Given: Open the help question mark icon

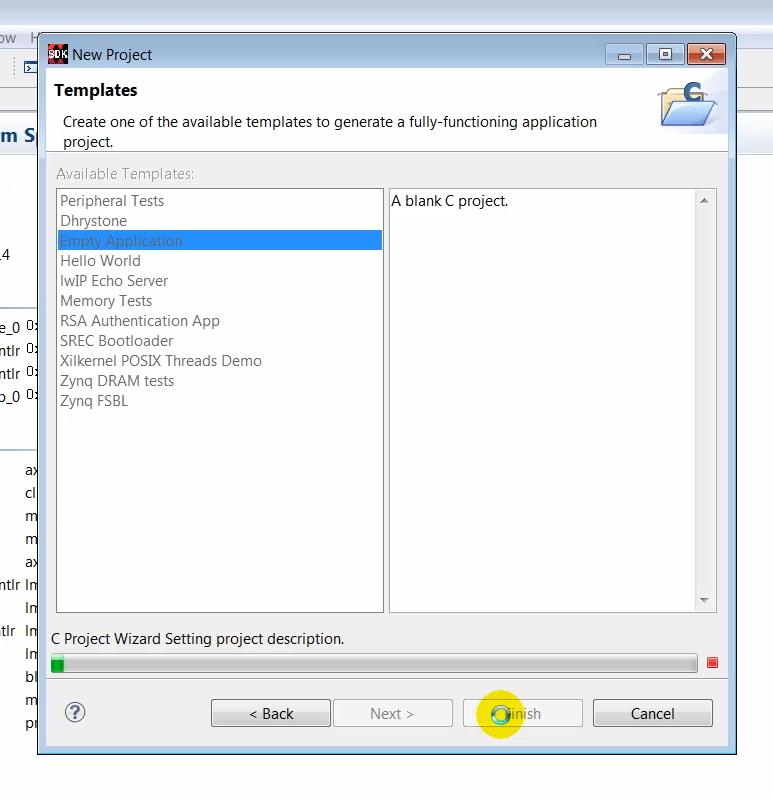Looking at the screenshot, I should pyautogui.click(x=75, y=712).
